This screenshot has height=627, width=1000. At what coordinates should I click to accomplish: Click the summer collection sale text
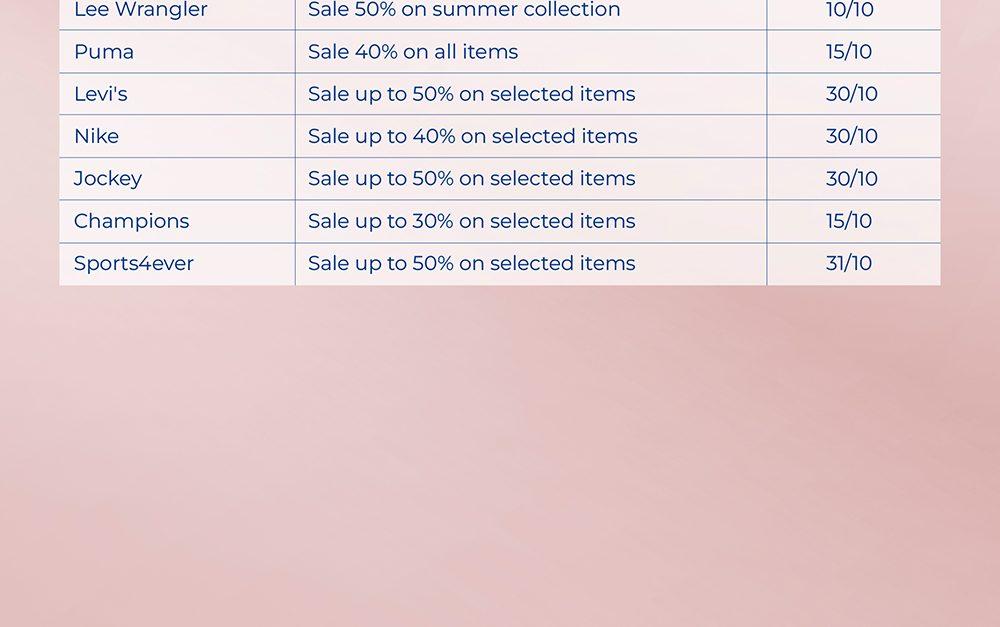pyautogui.click(x=464, y=10)
